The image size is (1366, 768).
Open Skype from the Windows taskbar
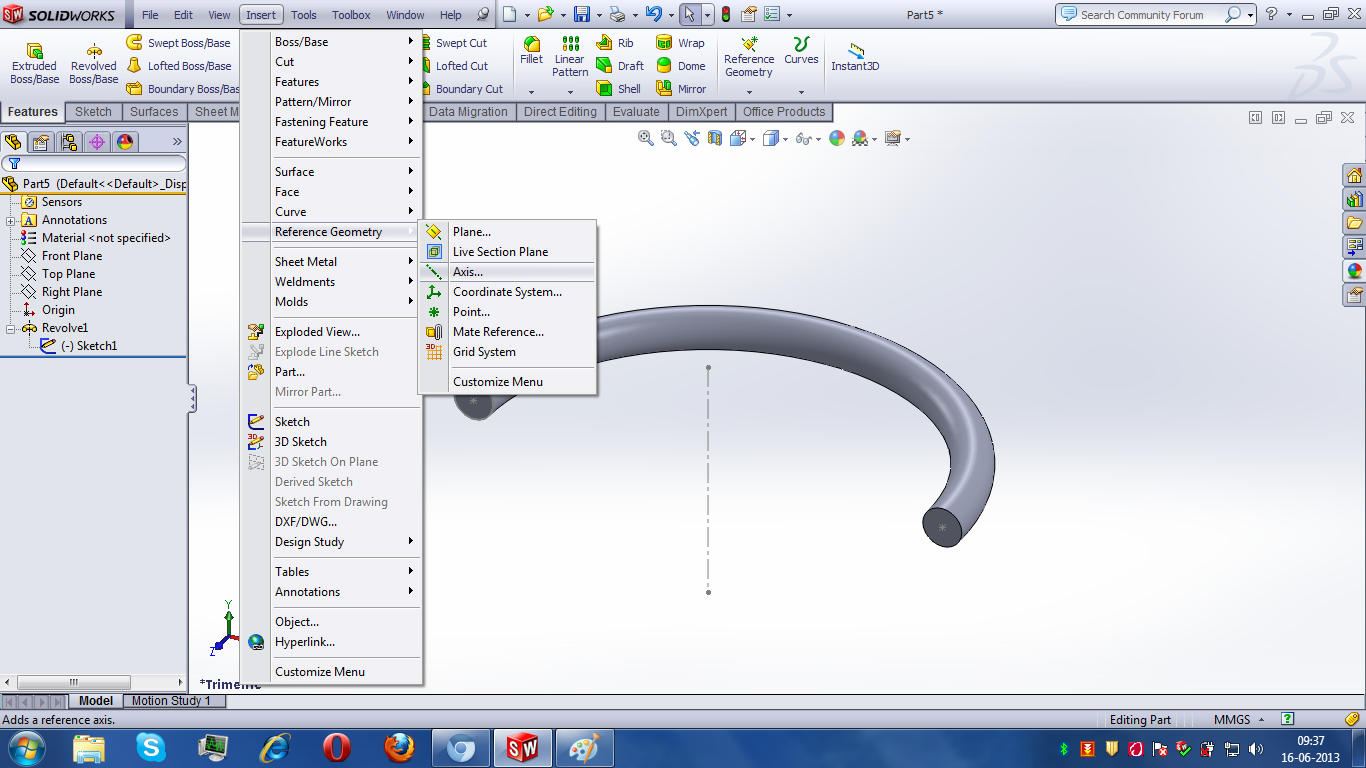tap(151, 747)
